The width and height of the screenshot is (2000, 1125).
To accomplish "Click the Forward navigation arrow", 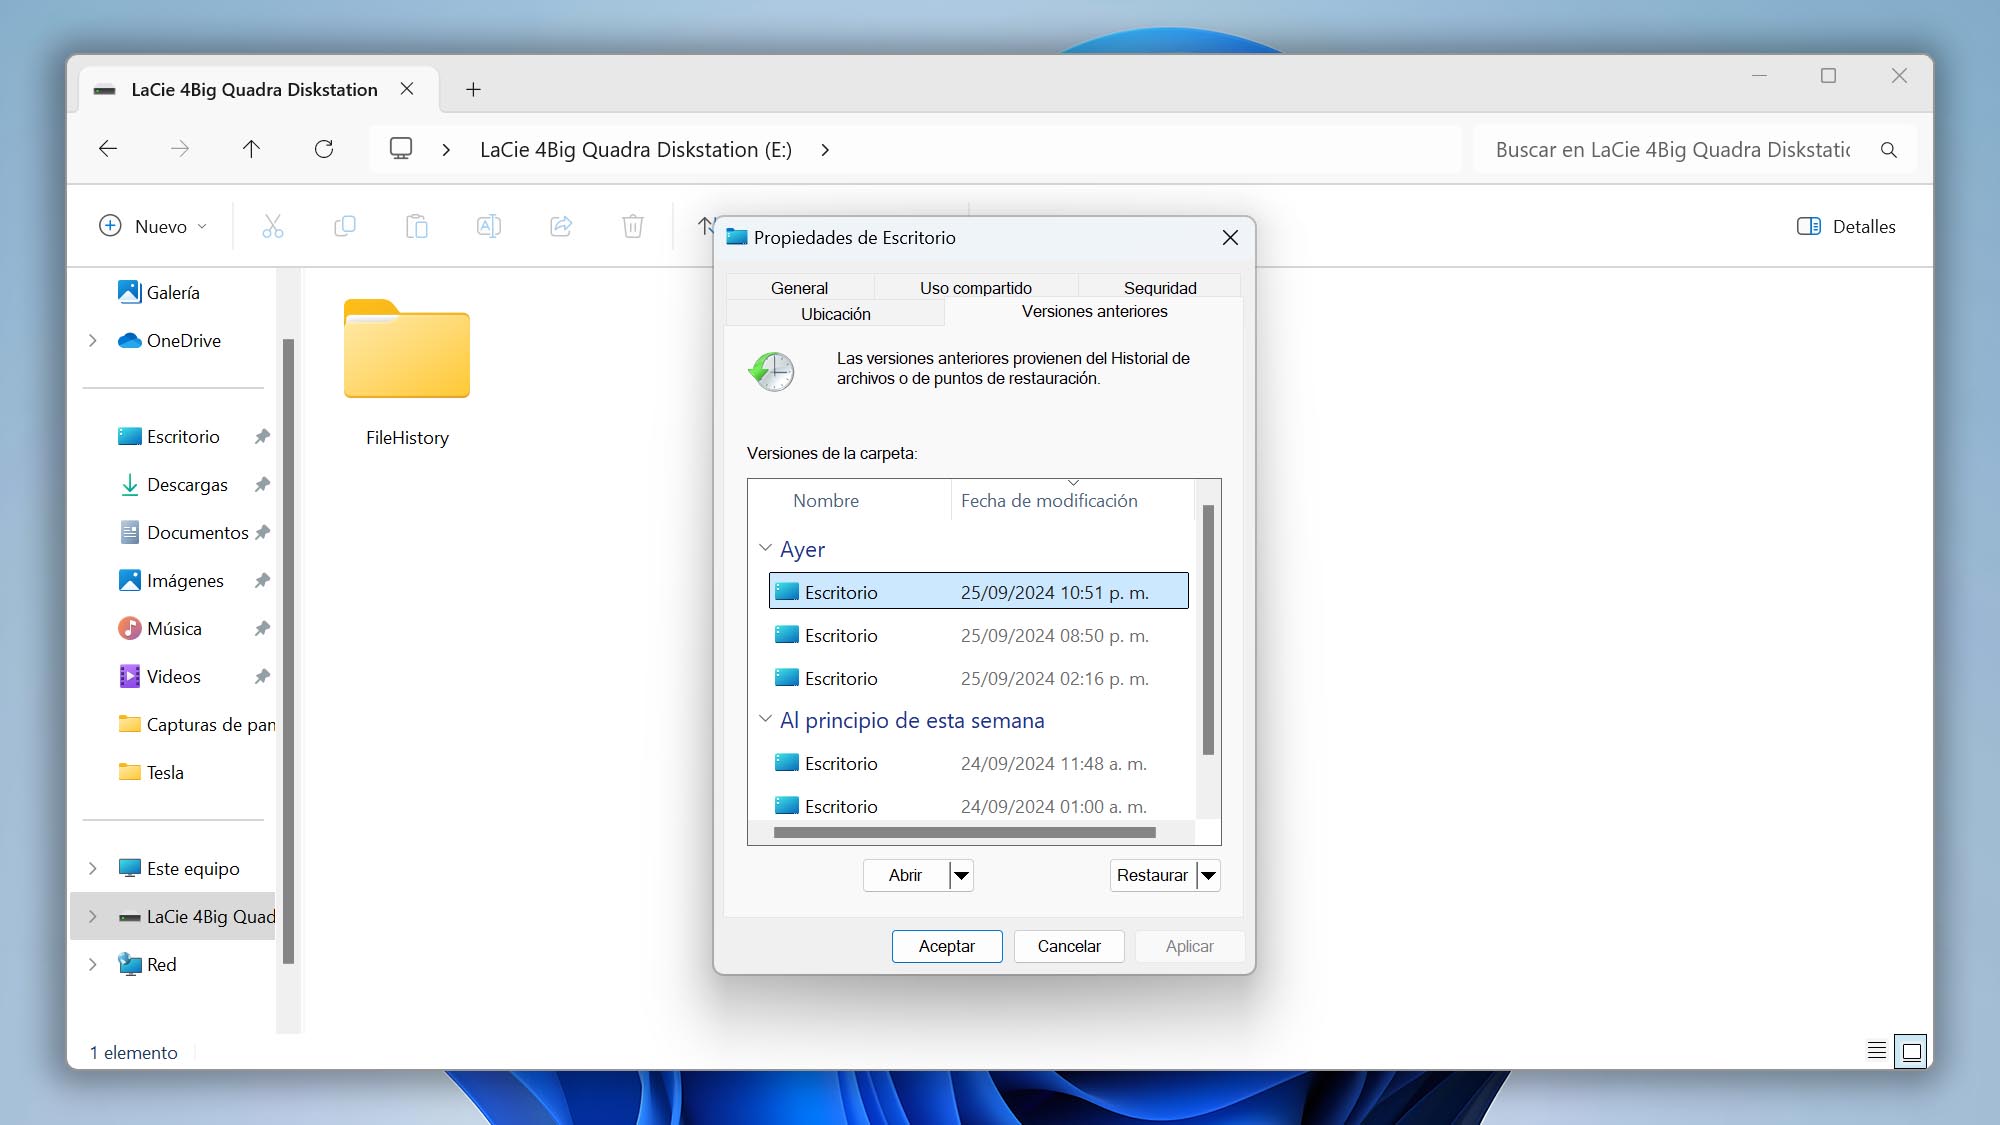I will [x=180, y=149].
